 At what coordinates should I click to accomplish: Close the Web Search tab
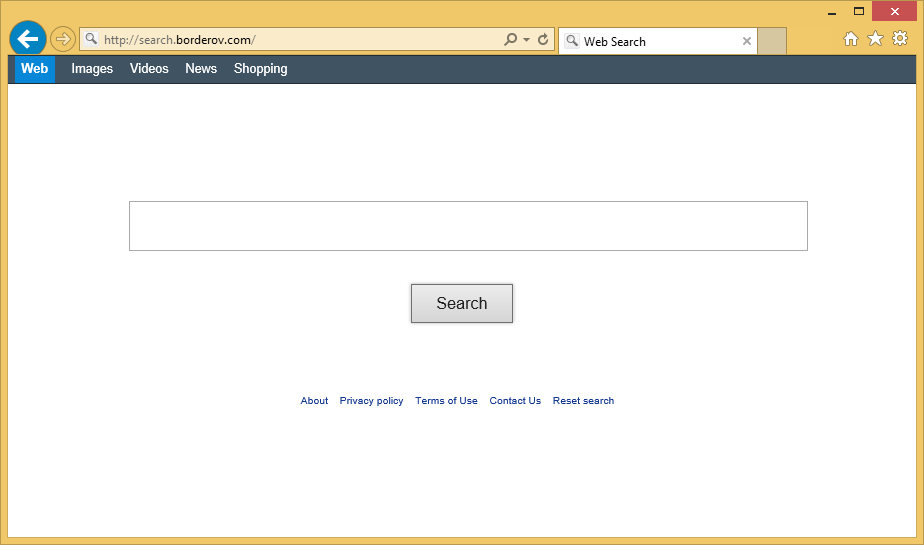(746, 41)
